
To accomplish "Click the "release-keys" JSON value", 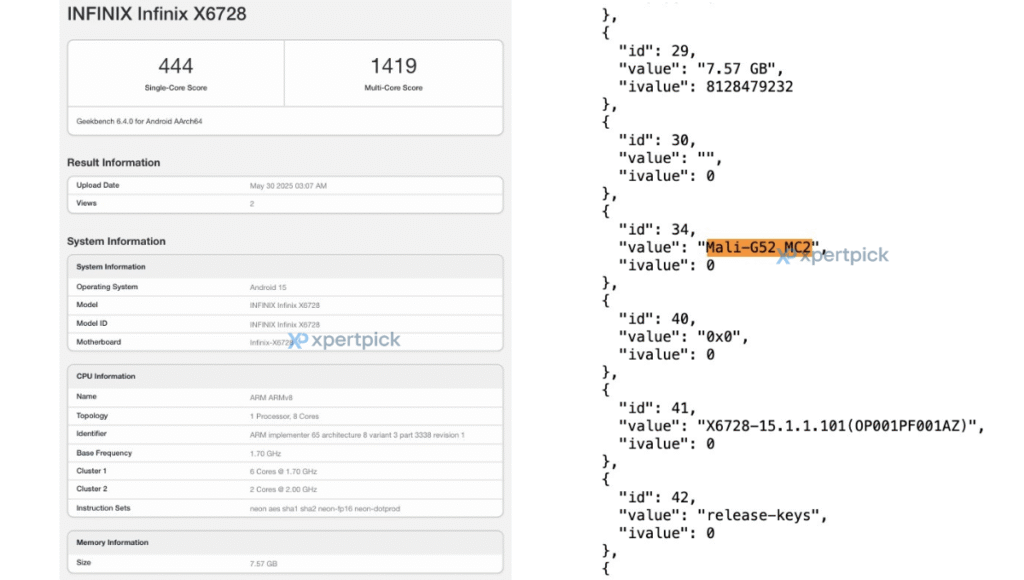I will [764, 515].
